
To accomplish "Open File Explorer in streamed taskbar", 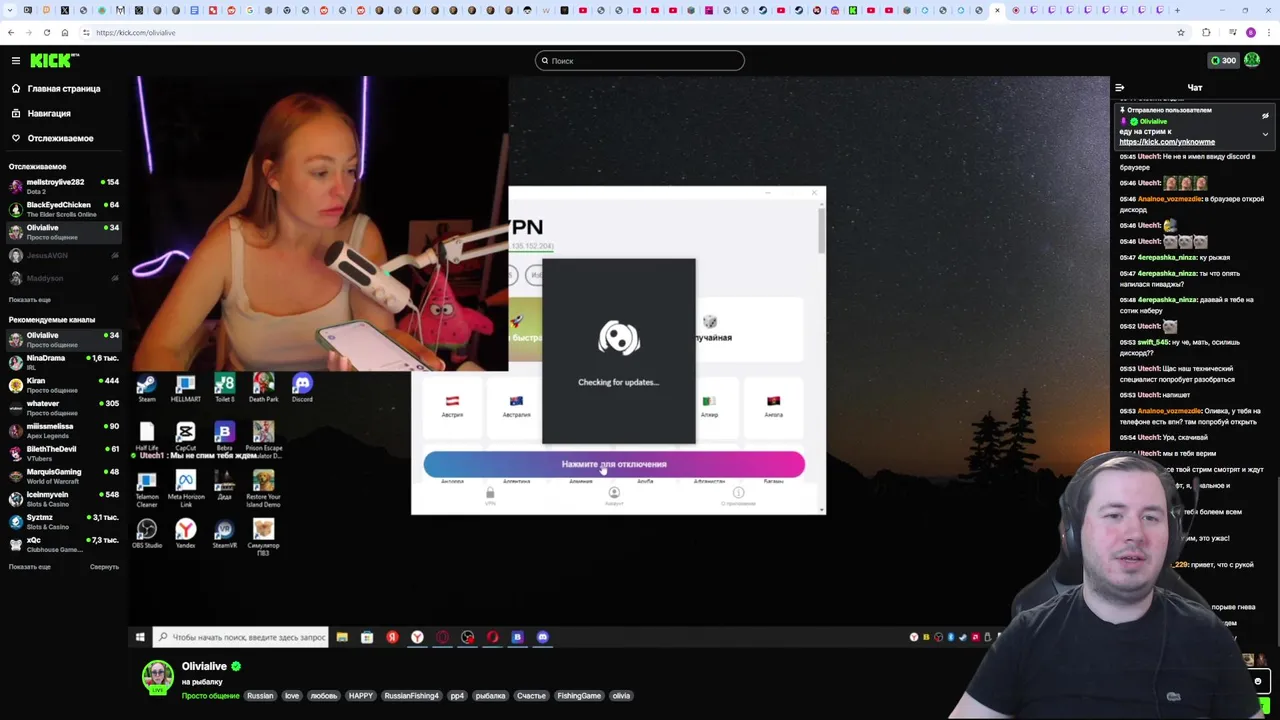I will (342, 637).
